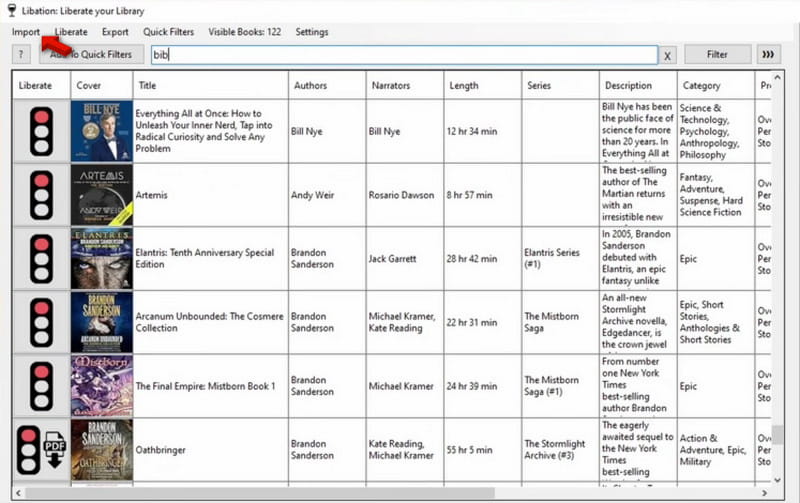Select the title 'Elantris: Tenth Anniversary Special Edition'

click(210, 259)
